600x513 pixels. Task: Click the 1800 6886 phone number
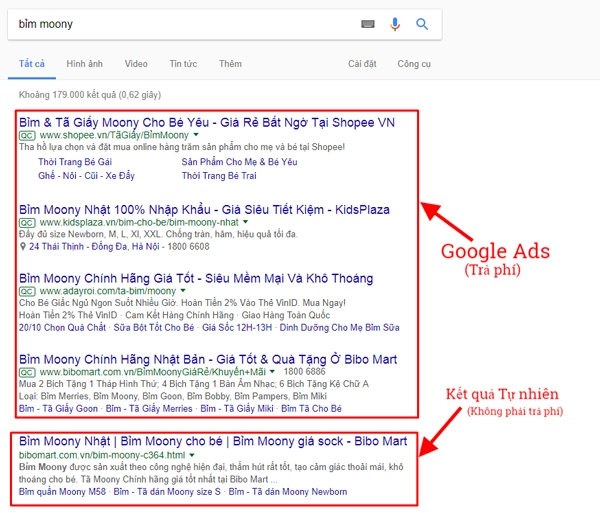tap(305, 371)
